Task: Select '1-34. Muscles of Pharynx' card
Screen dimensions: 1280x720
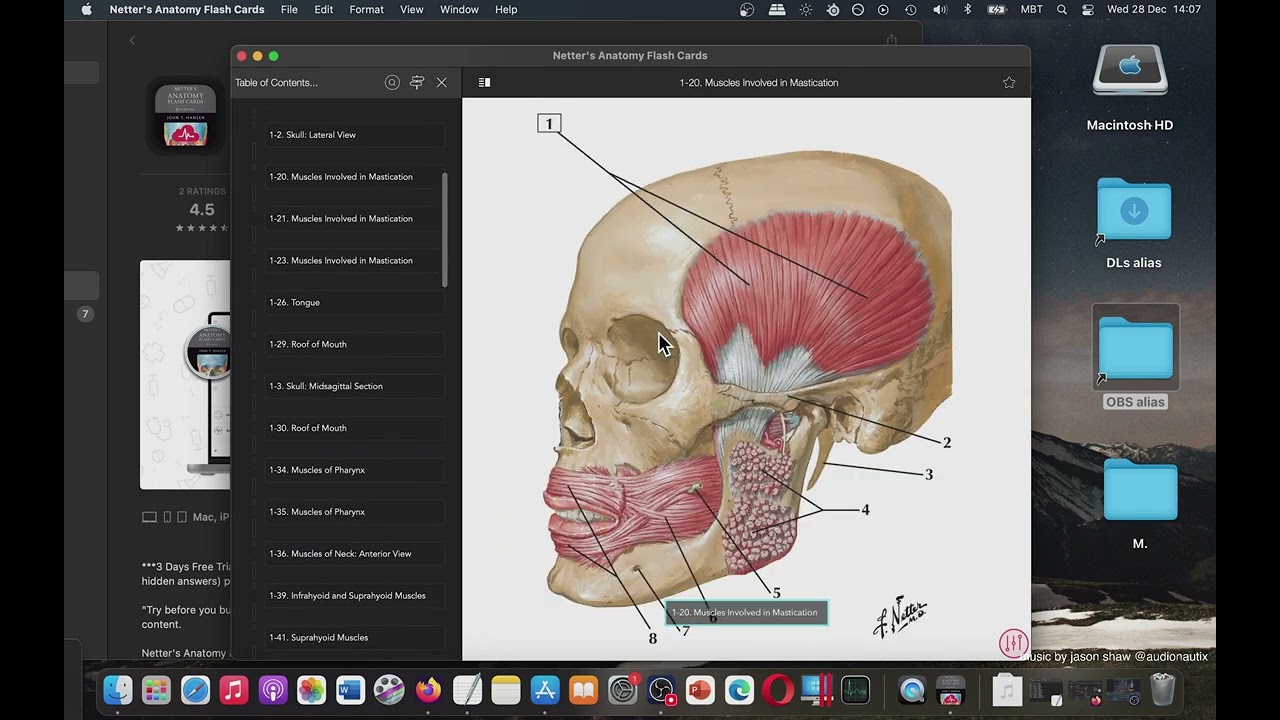Action: (x=355, y=471)
